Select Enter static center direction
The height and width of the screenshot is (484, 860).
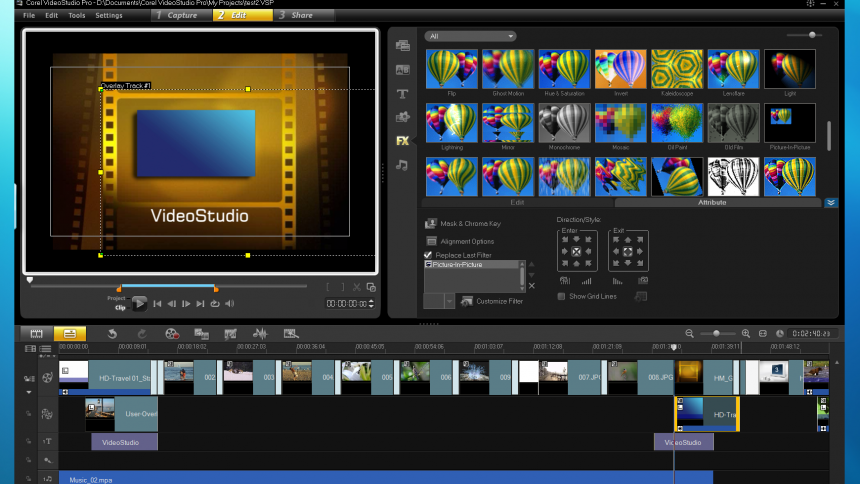[576, 252]
